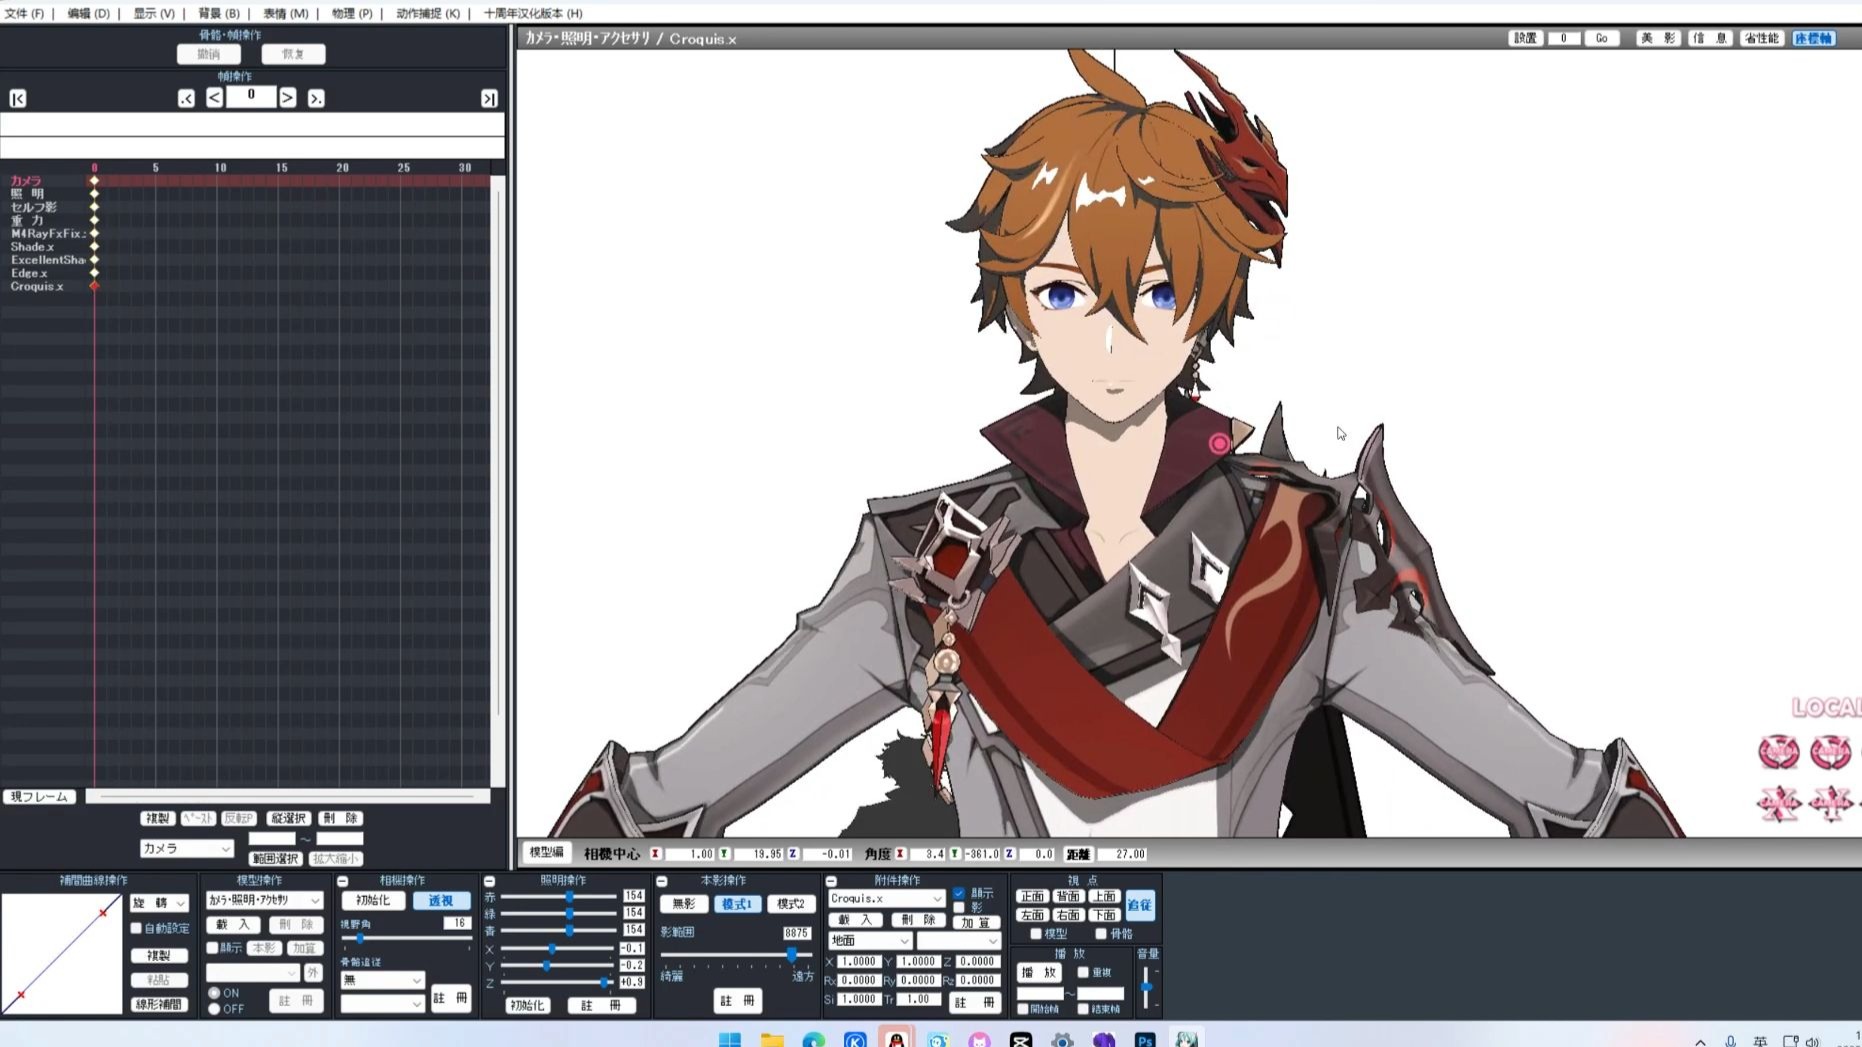Select the ON radio button
Viewport: 1862px width, 1047px height.
click(x=214, y=993)
